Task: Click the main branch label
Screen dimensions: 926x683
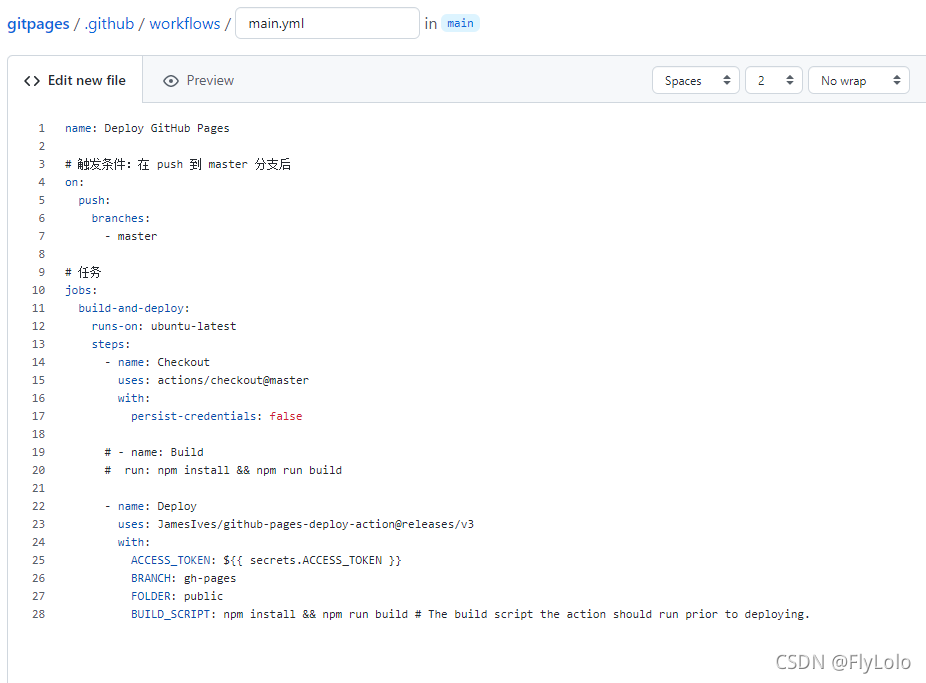Action: coord(460,23)
